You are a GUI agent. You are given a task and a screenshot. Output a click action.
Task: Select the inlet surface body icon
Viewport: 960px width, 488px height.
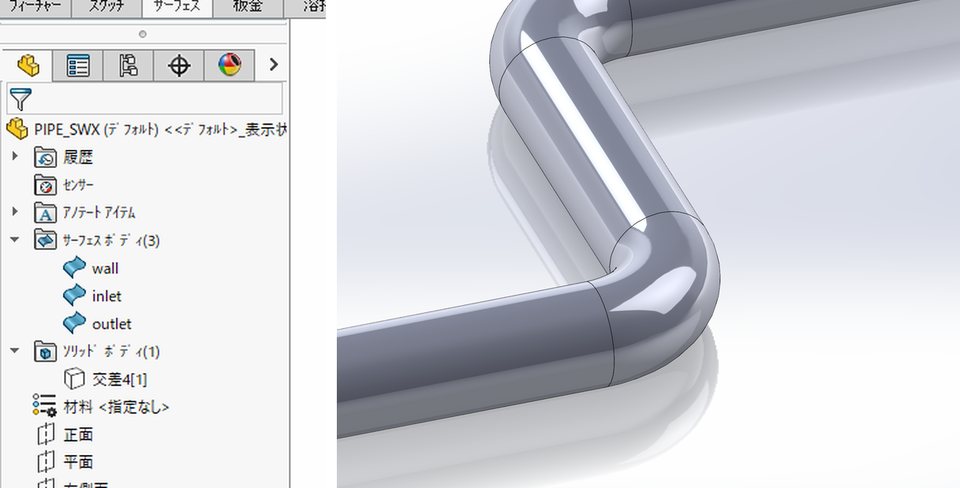tap(74, 295)
